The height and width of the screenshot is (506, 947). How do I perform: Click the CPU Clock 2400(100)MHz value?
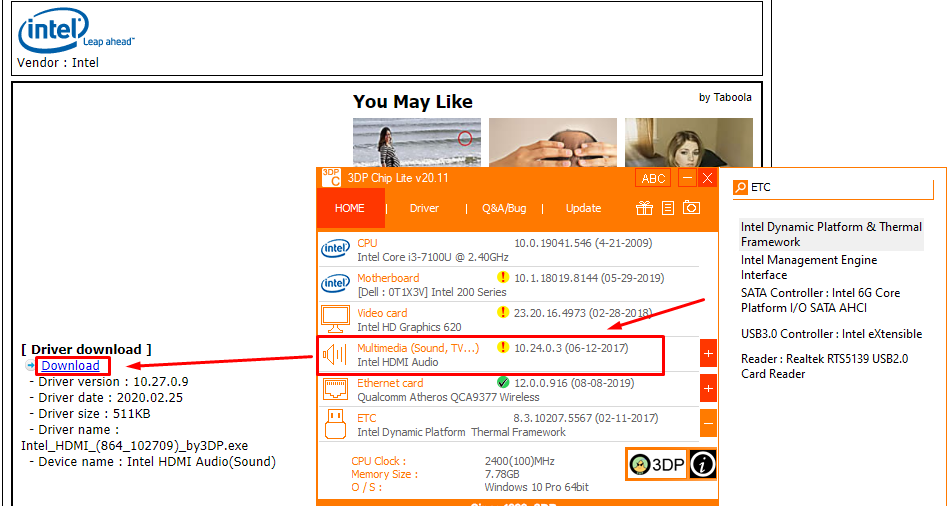[x=519, y=461]
